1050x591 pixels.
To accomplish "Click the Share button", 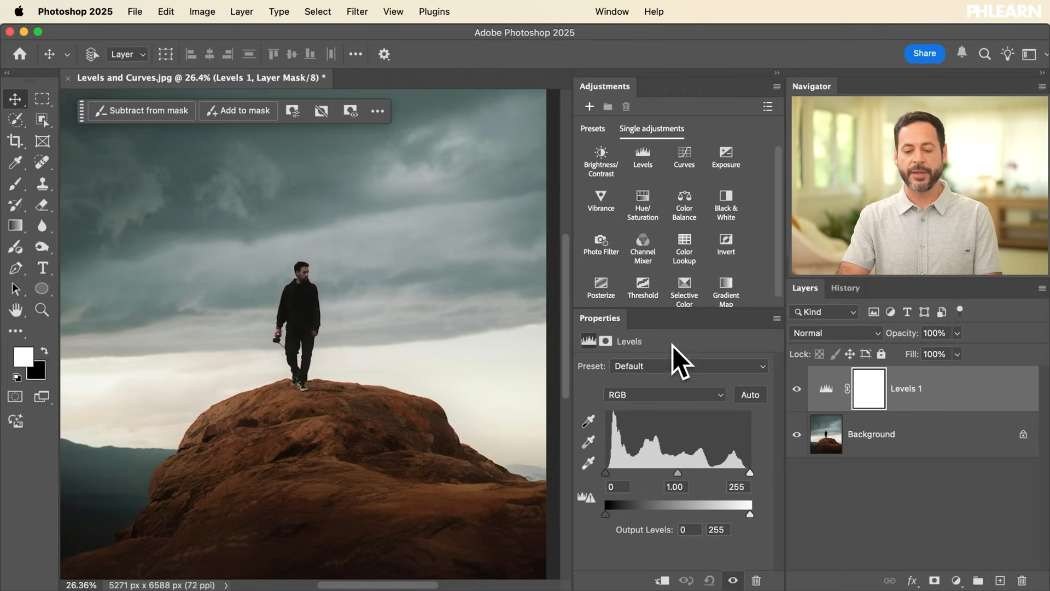I will tap(924, 54).
